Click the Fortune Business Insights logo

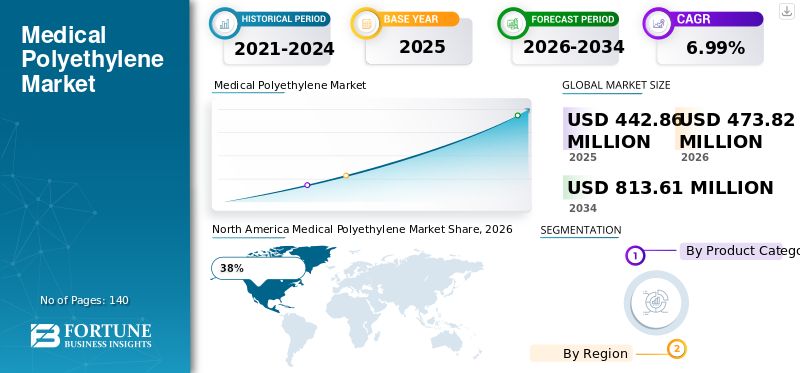click(x=91, y=335)
